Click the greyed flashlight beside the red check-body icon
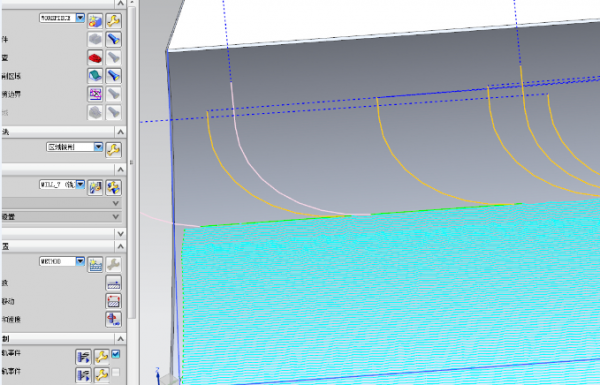Image resolution: width=600 pixels, height=385 pixels. tap(114, 58)
